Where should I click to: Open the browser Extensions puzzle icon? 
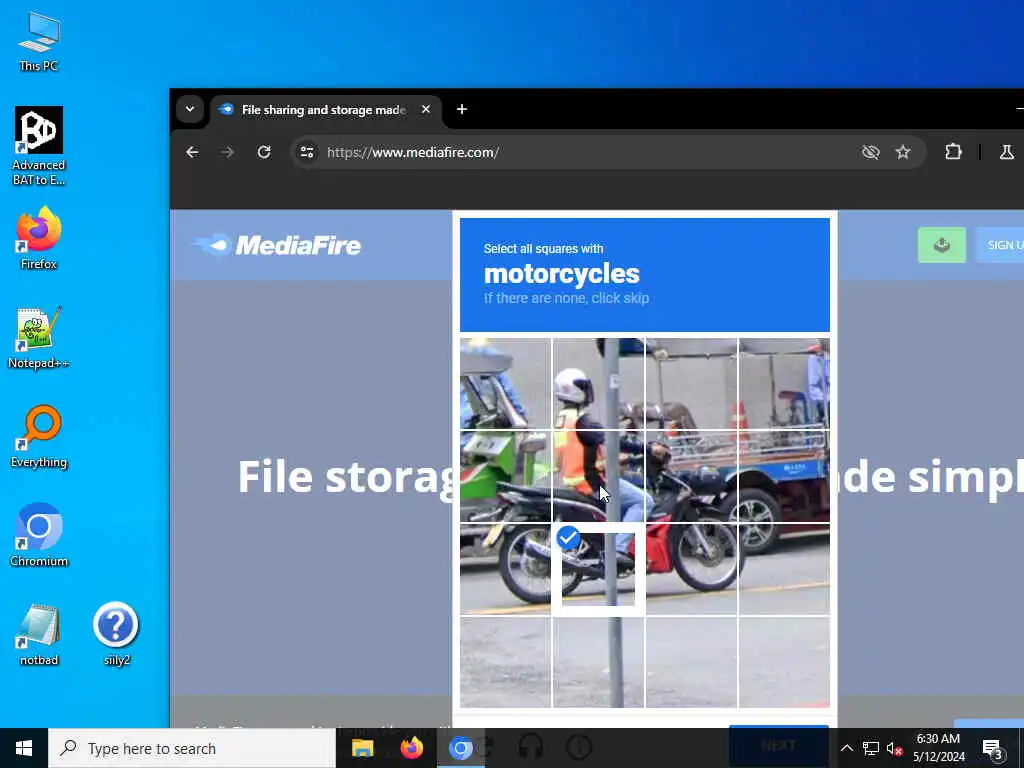pos(953,152)
